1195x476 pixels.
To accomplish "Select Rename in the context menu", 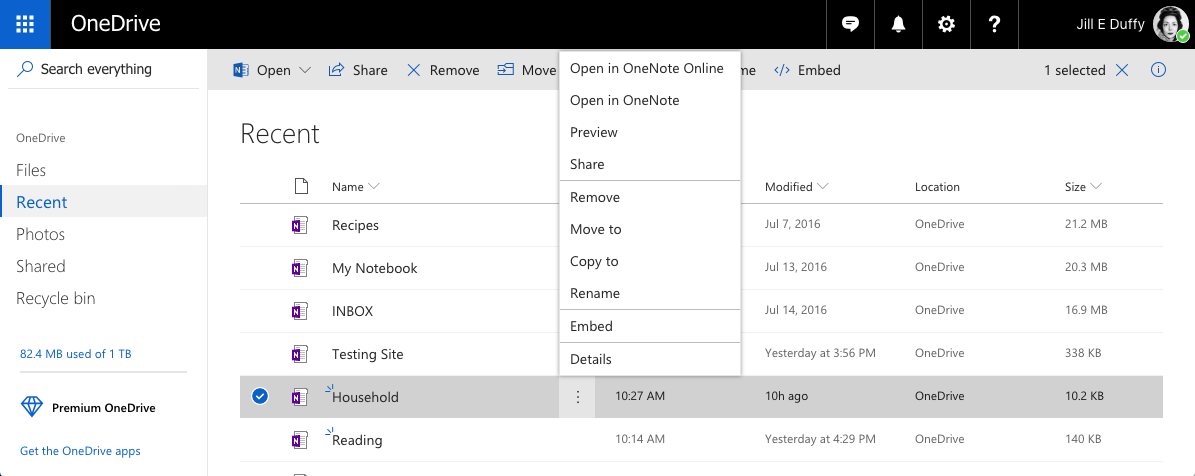I will click(x=650, y=293).
